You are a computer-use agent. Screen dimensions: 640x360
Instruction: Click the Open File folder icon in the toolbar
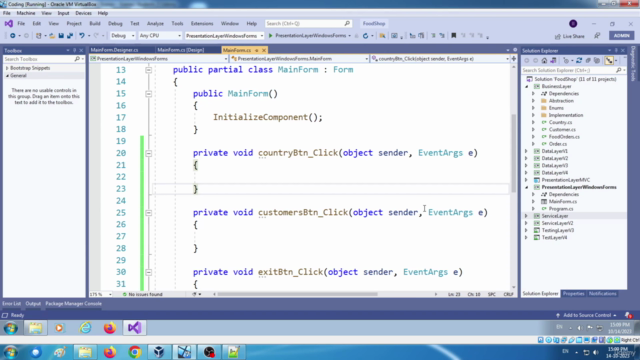click(x=52, y=36)
